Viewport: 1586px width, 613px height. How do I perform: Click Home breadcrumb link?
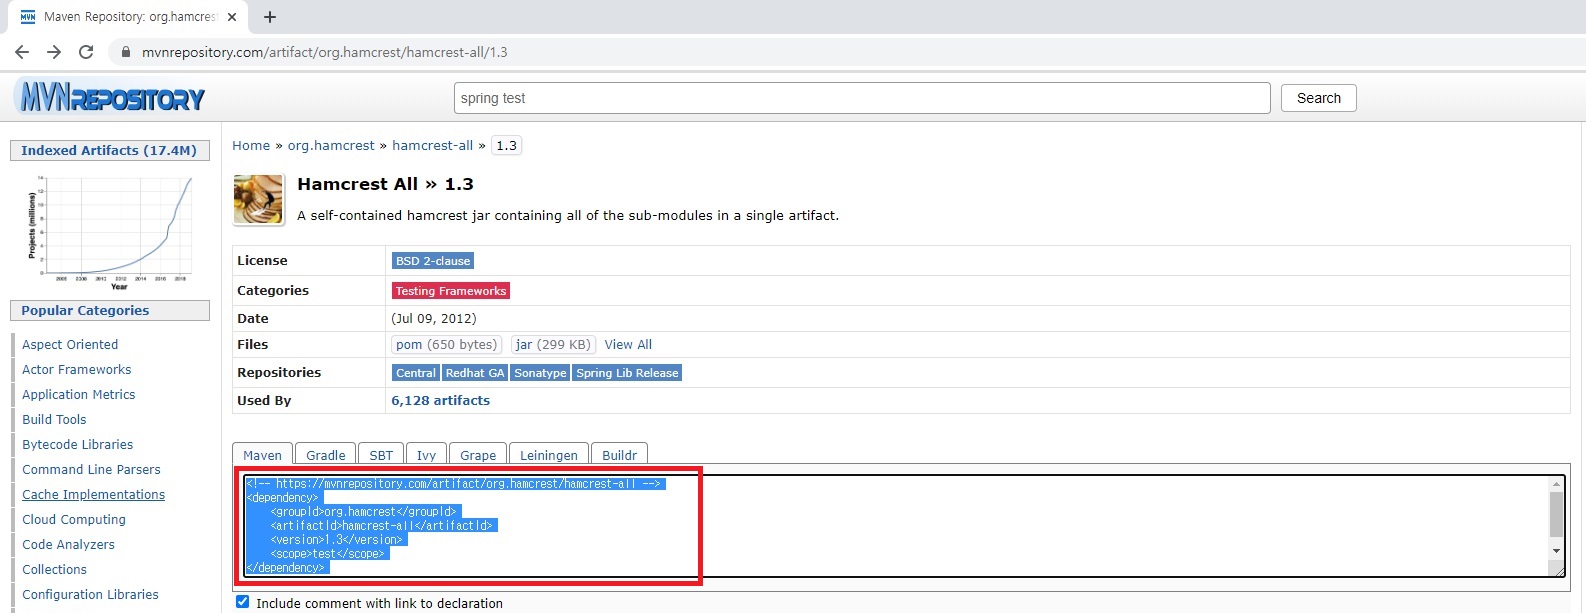(251, 145)
